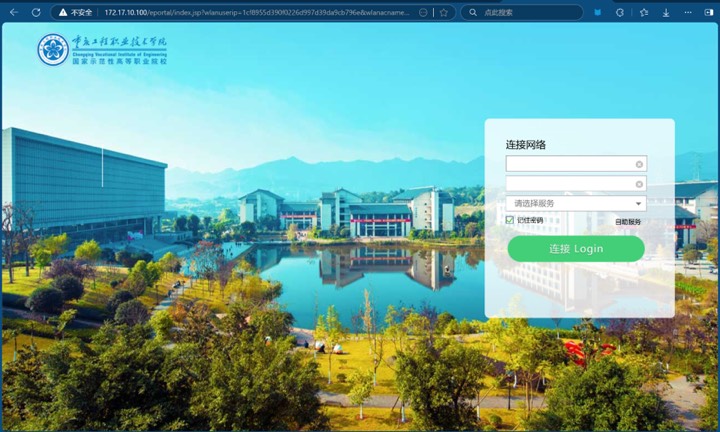Click the username input field
Image resolution: width=720 pixels, height=432 pixels.
(x=568, y=164)
